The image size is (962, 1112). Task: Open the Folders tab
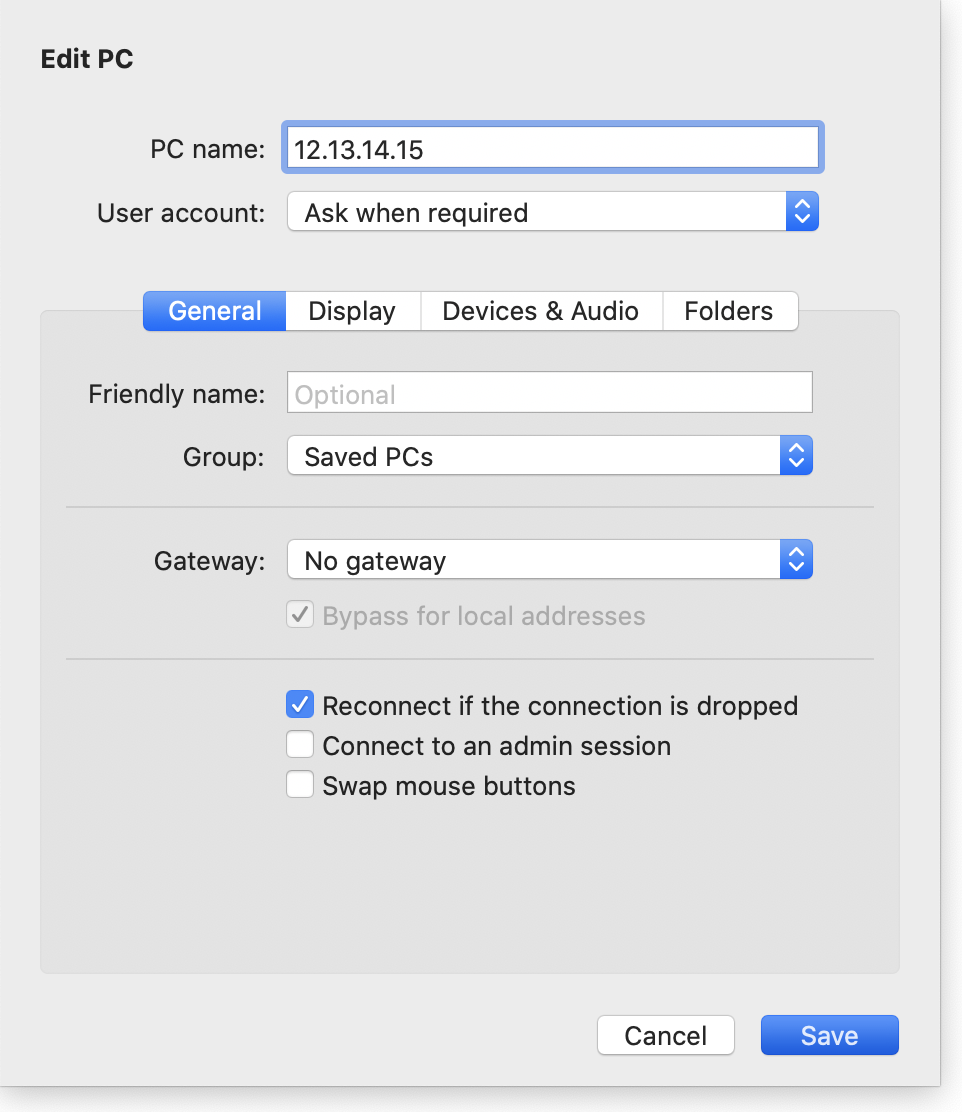(x=729, y=311)
